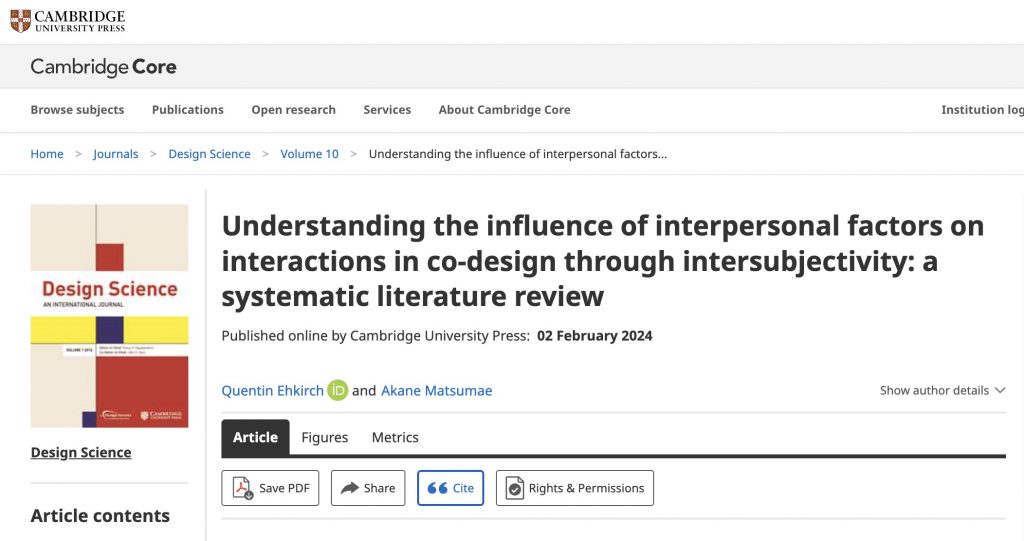Click the Journals breadcrumb link

point(116,154)
